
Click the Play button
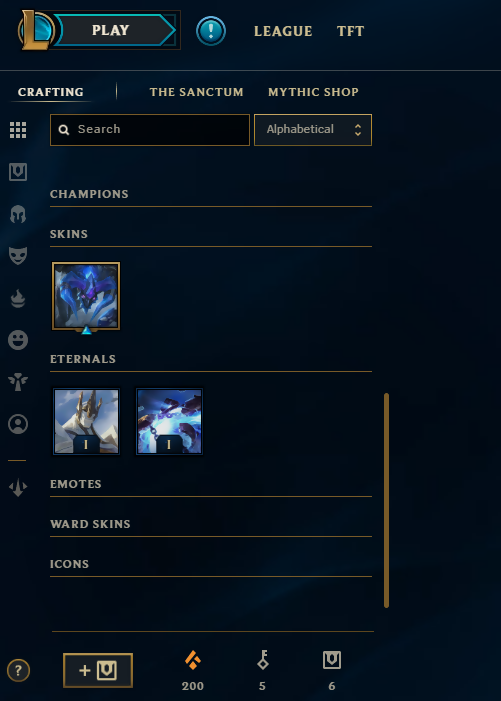[x=111, y=30]
